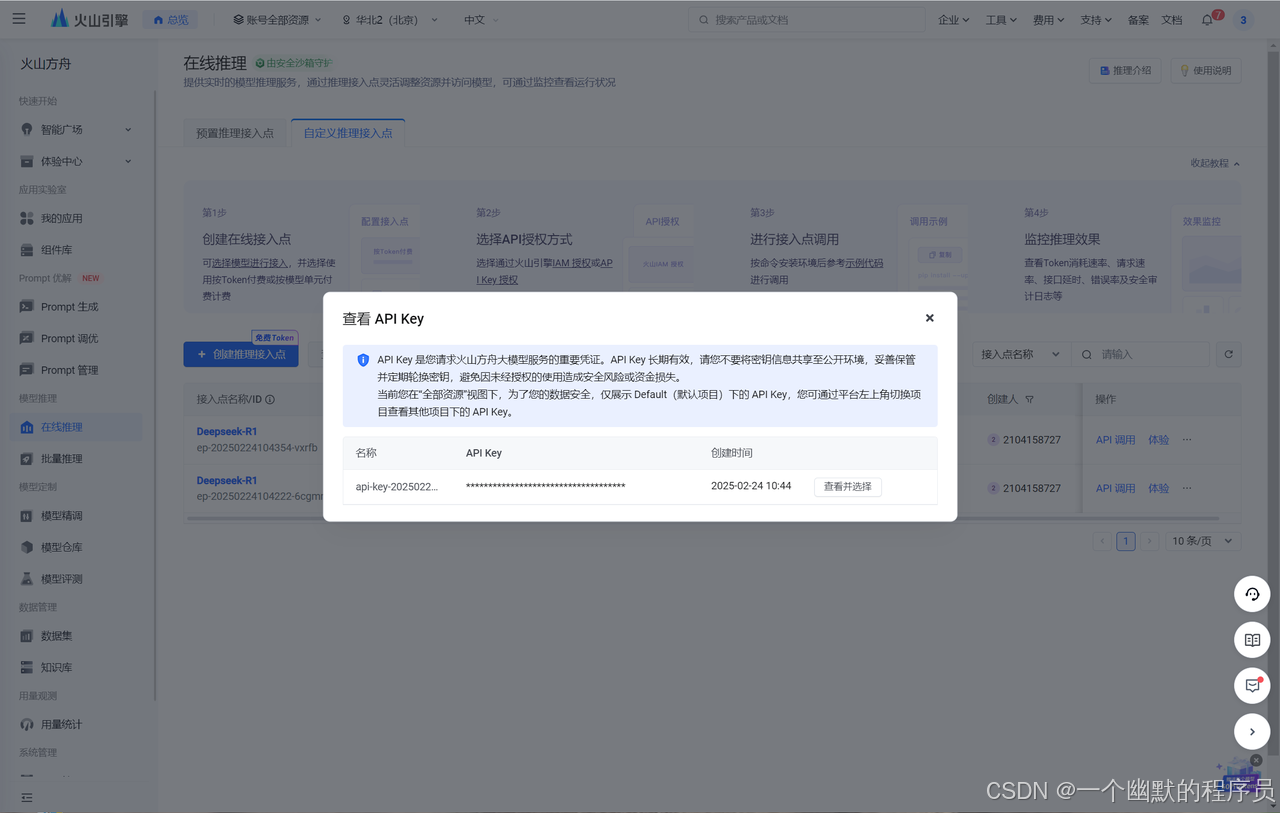Collapse the tutorial via 收起教程
Image resolution: width=1280 pixels, height=813 pixels.
click(x=1215, y=163)
